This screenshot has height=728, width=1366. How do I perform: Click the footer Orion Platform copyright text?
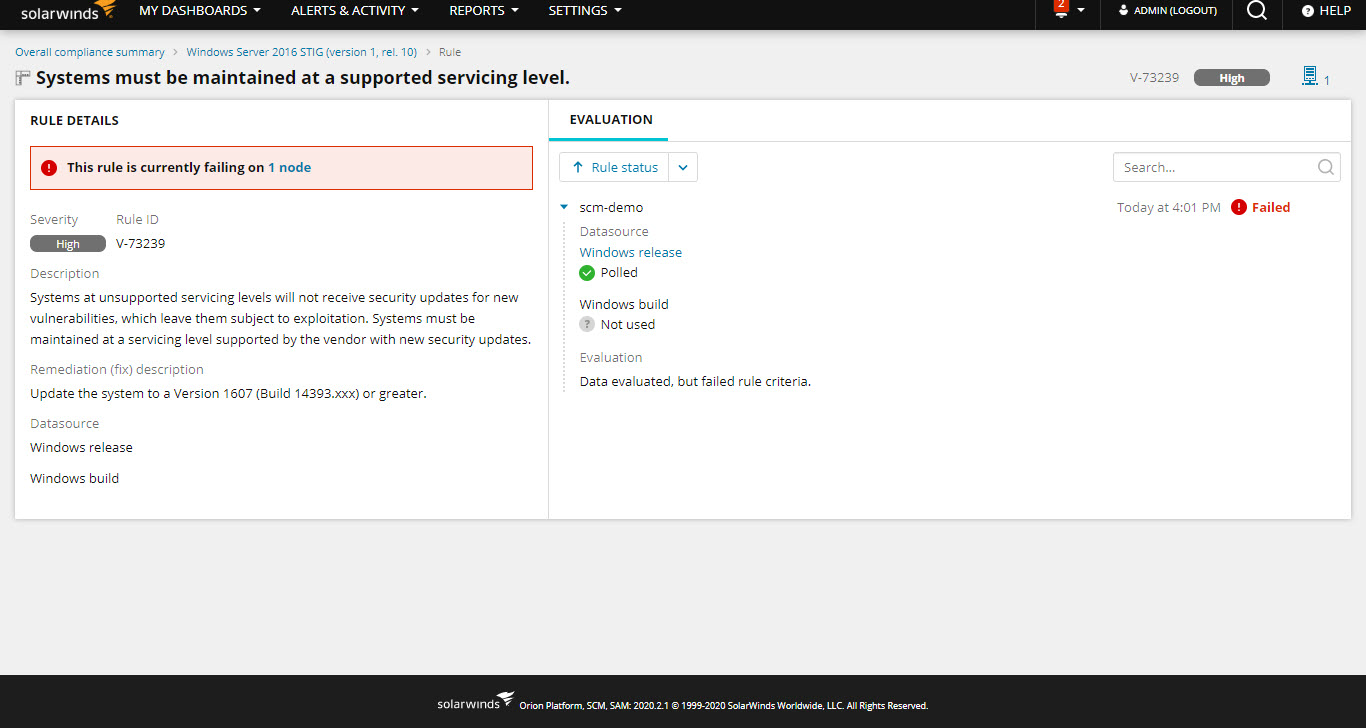[x=723, y=706]
